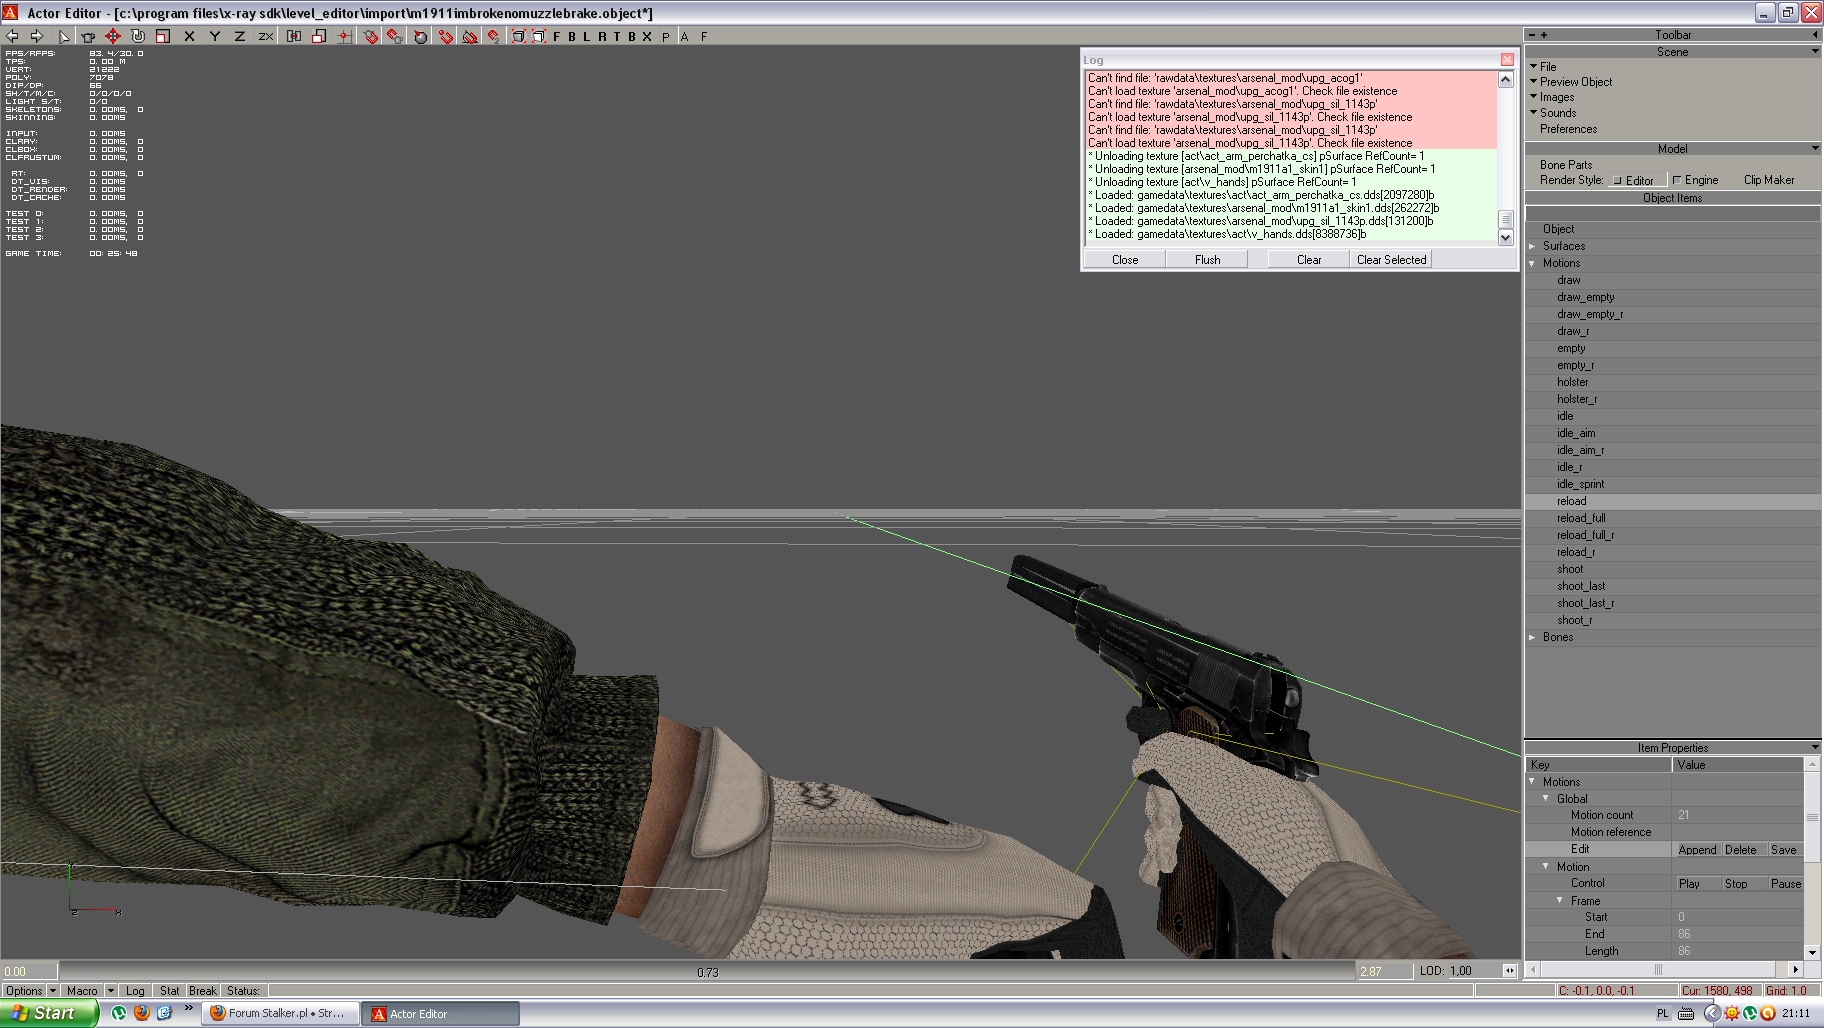Viewport: 1824px width, 1028px height.
Task: Click Clear Selected in the Log window
Action: 1391,259
